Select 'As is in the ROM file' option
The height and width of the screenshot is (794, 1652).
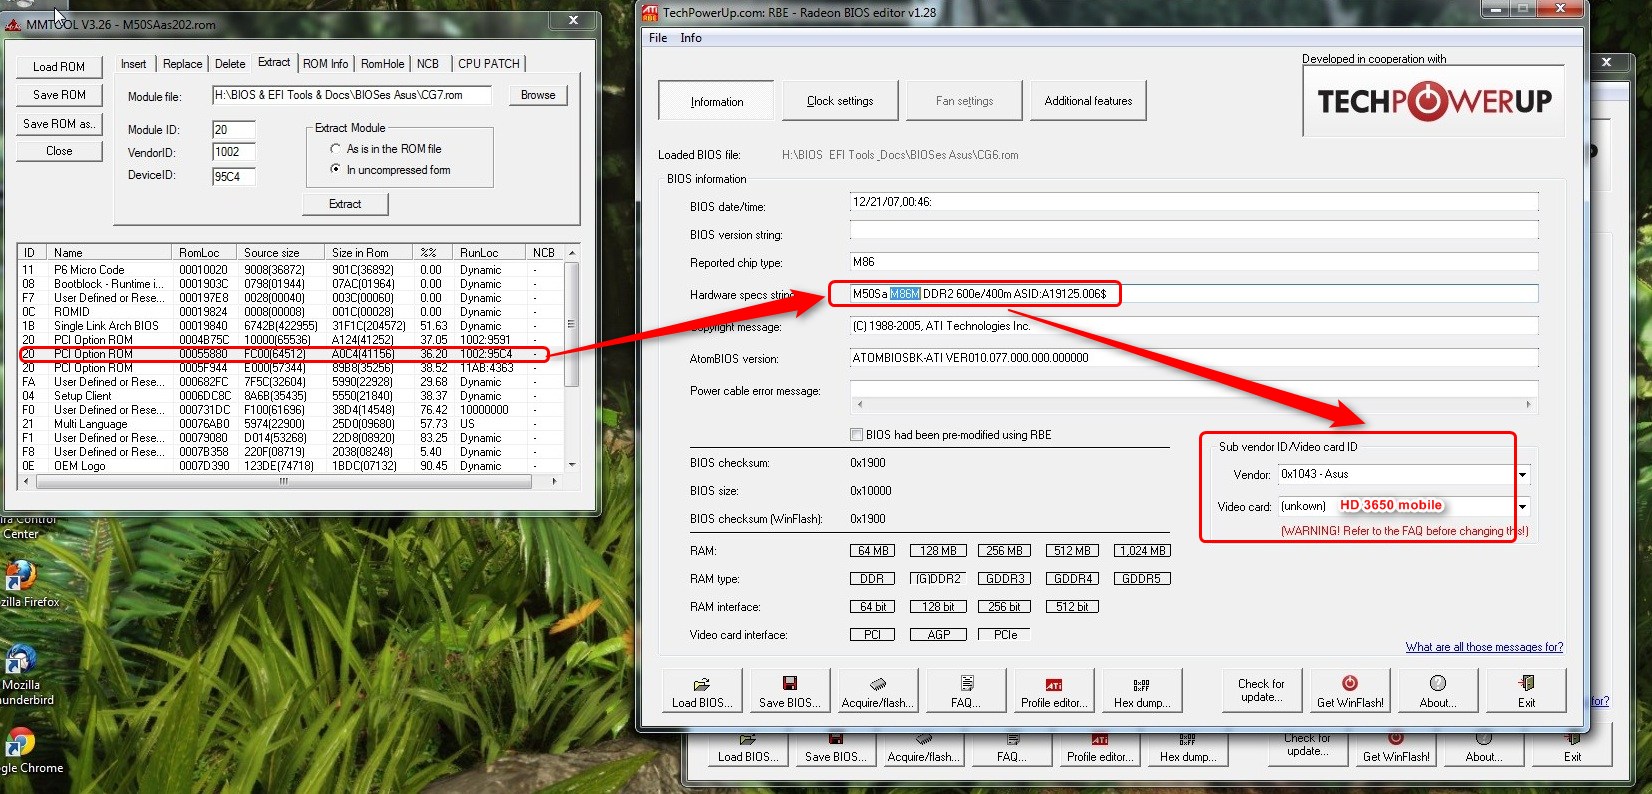(x=336, y=149)
